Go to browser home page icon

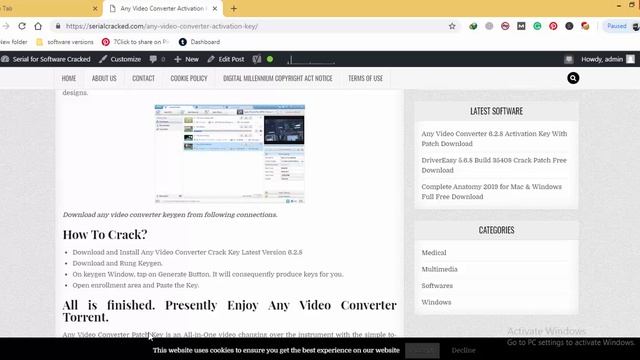pyautogui.click(x=38, y=26)
